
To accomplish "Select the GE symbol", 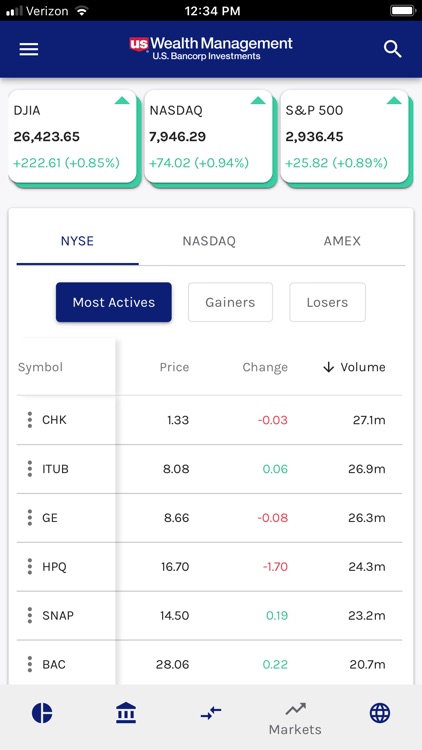I will (50, 518).
